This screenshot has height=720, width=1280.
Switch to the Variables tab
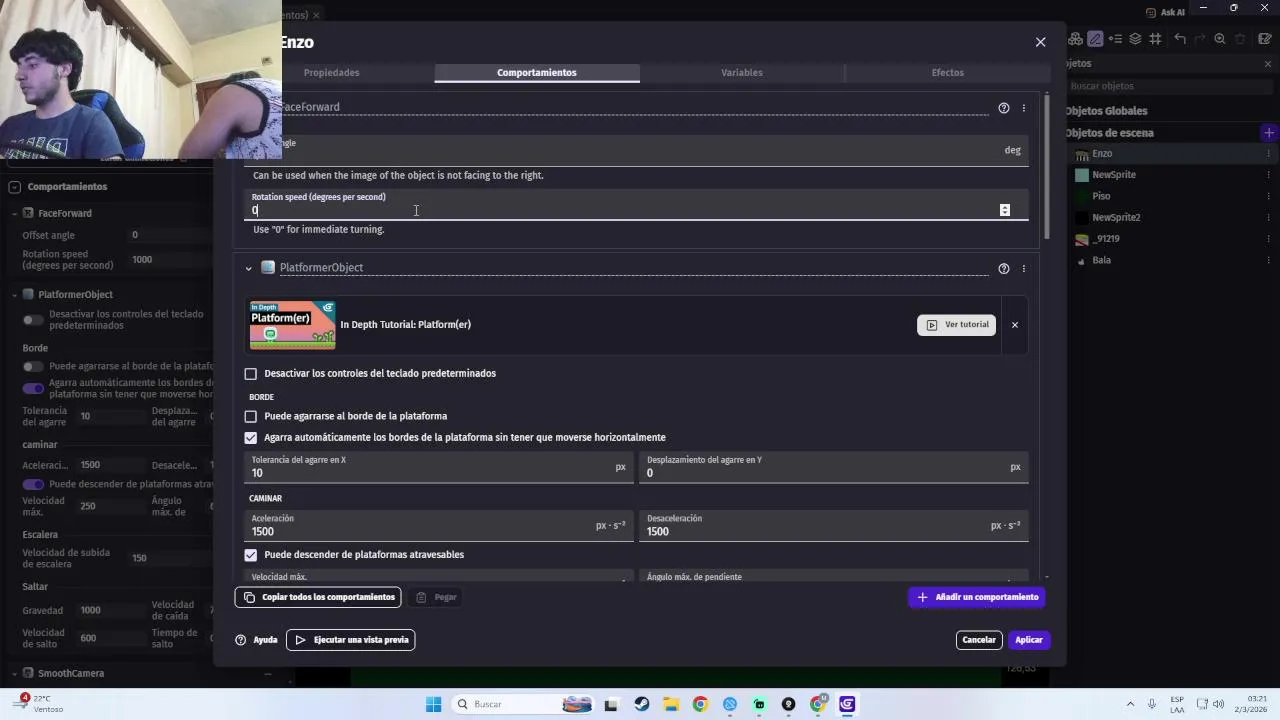pyautogui.click(x=742, y=73)
